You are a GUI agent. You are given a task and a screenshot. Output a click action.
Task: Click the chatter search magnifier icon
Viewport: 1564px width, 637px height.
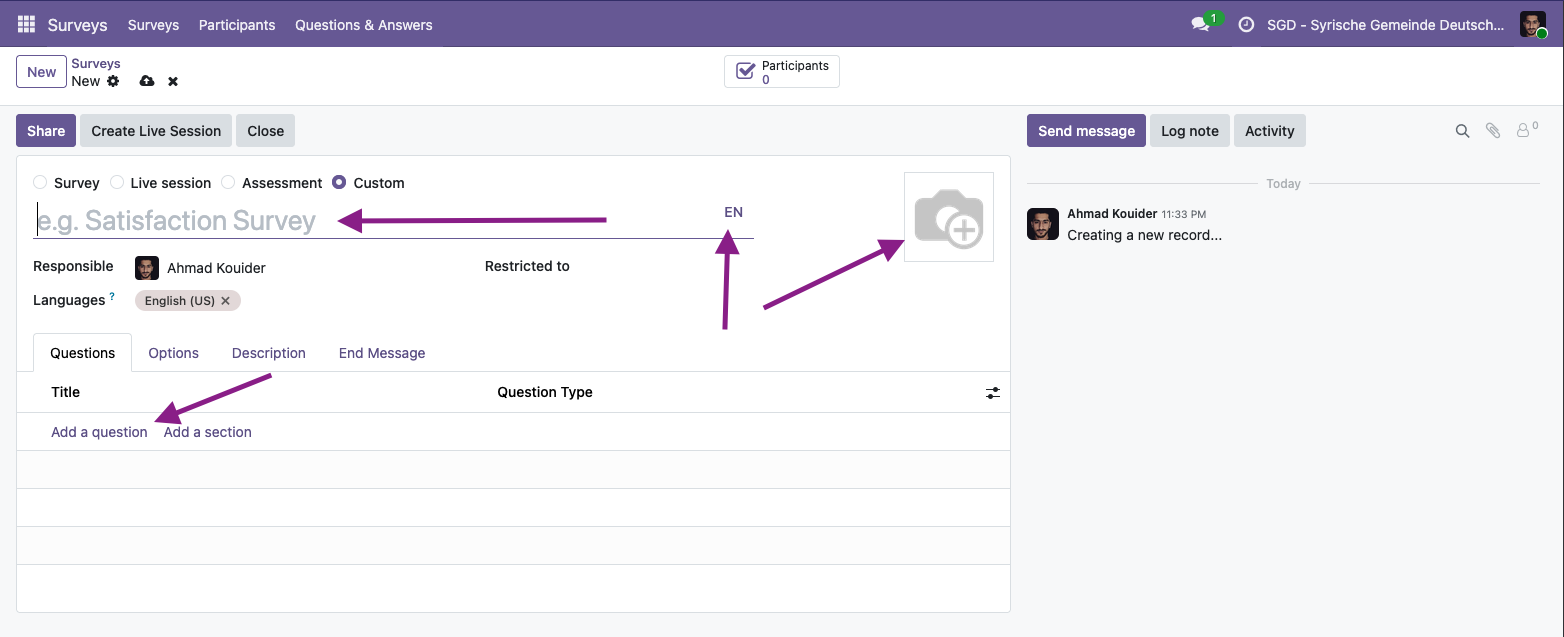(x=1462, y=131)
